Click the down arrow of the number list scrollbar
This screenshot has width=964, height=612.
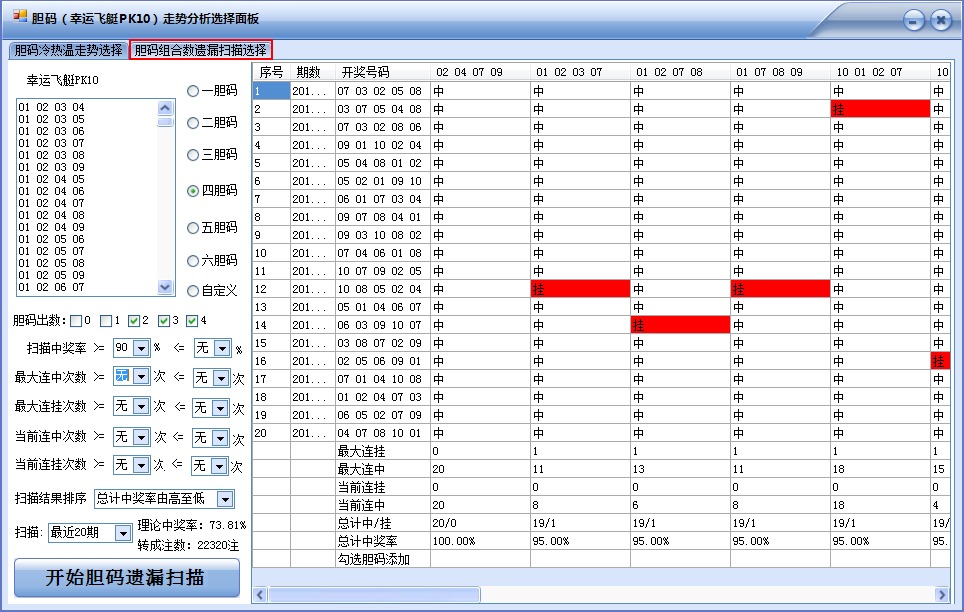click(163, 288)
